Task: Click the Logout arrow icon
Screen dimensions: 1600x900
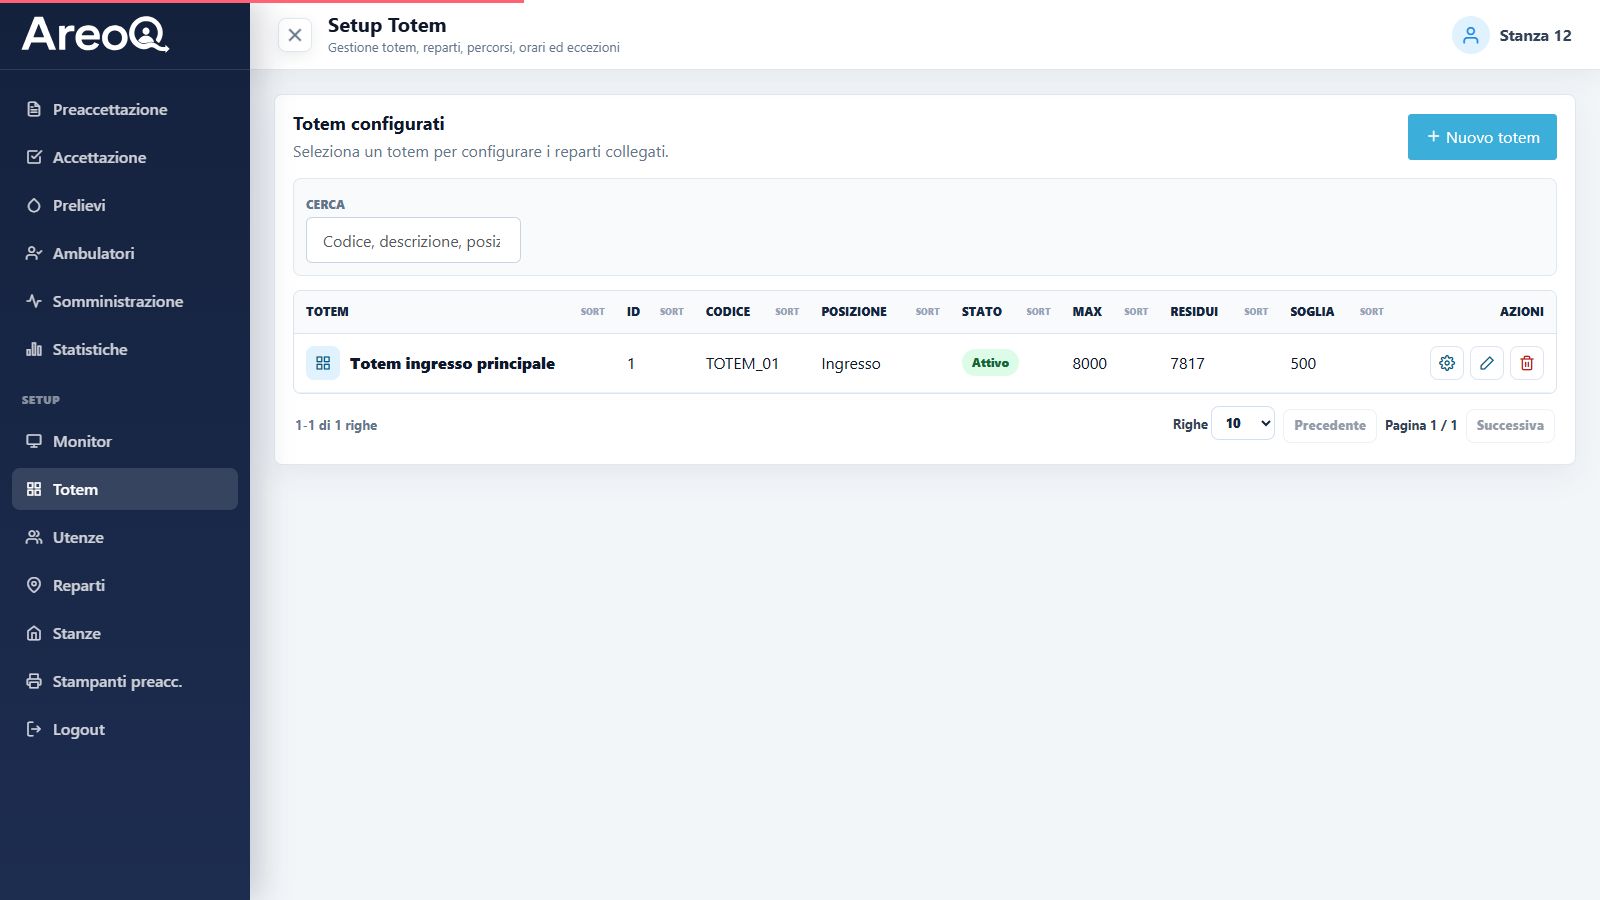Action: [34, 729]
